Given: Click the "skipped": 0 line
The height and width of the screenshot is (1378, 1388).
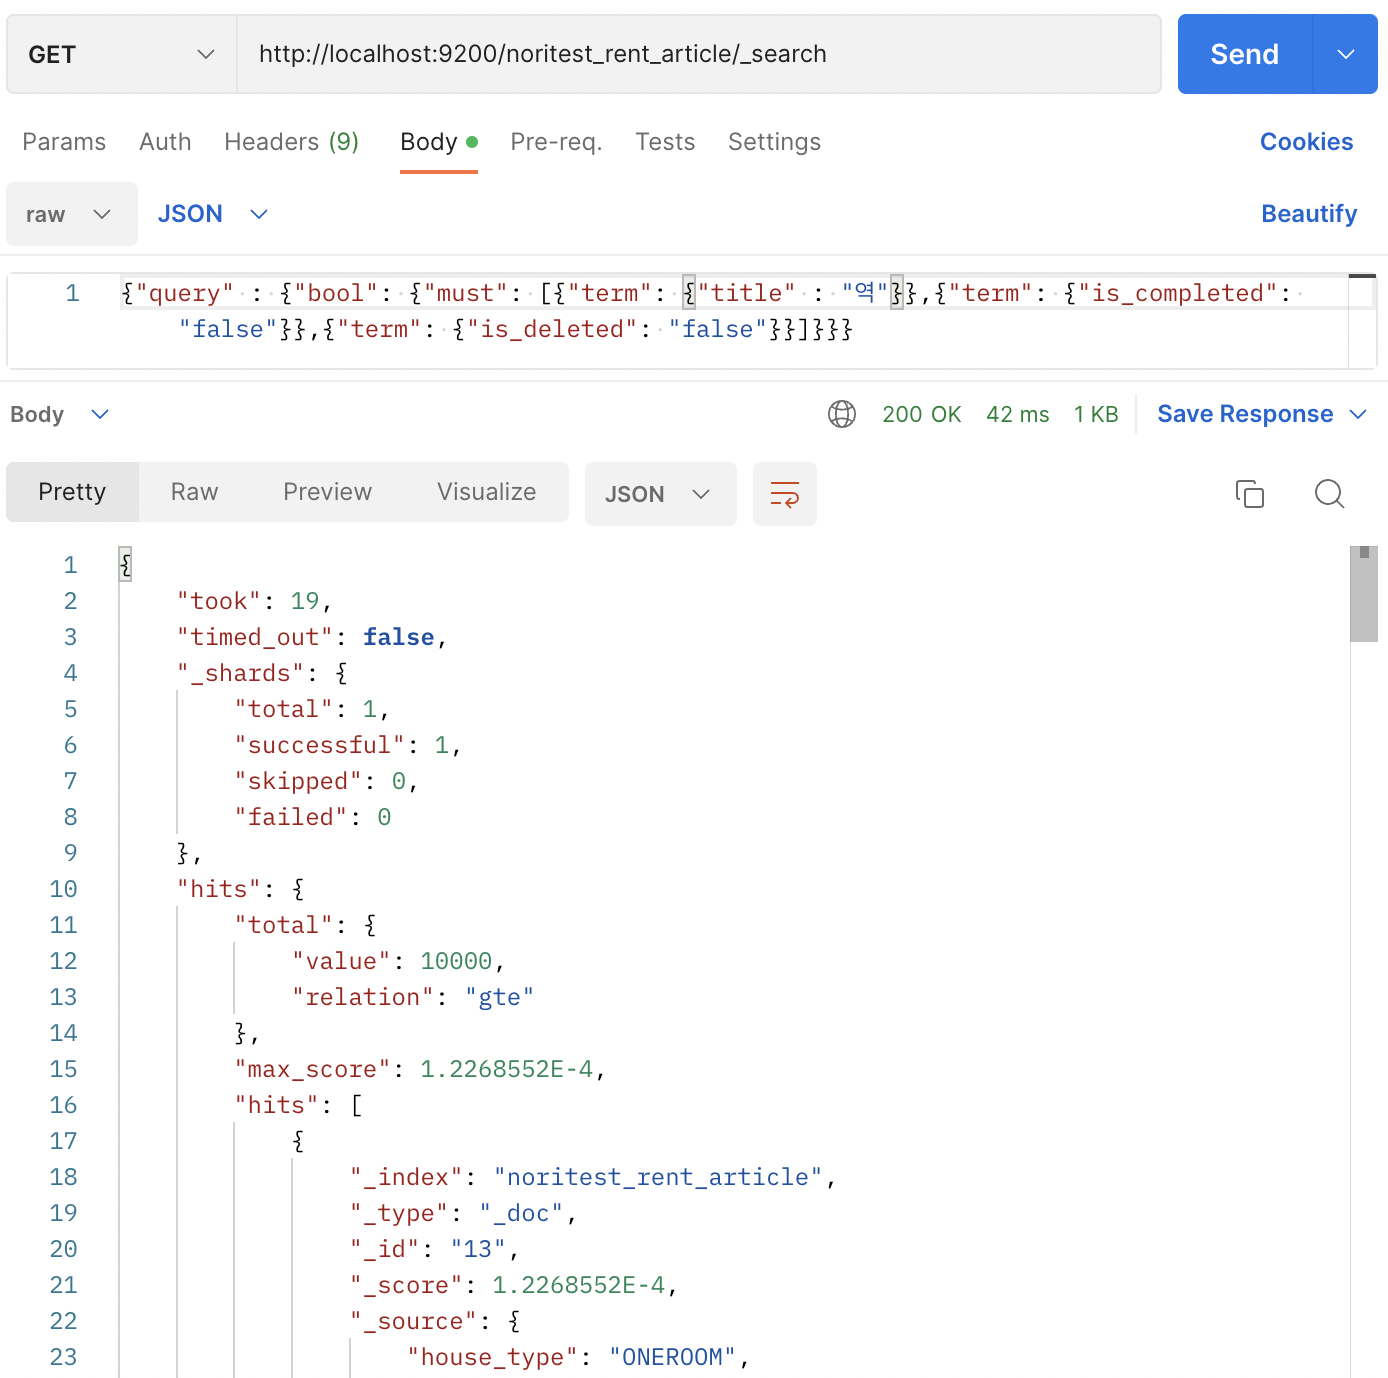Looking at the screenshot, I should (x=326, y=781).
